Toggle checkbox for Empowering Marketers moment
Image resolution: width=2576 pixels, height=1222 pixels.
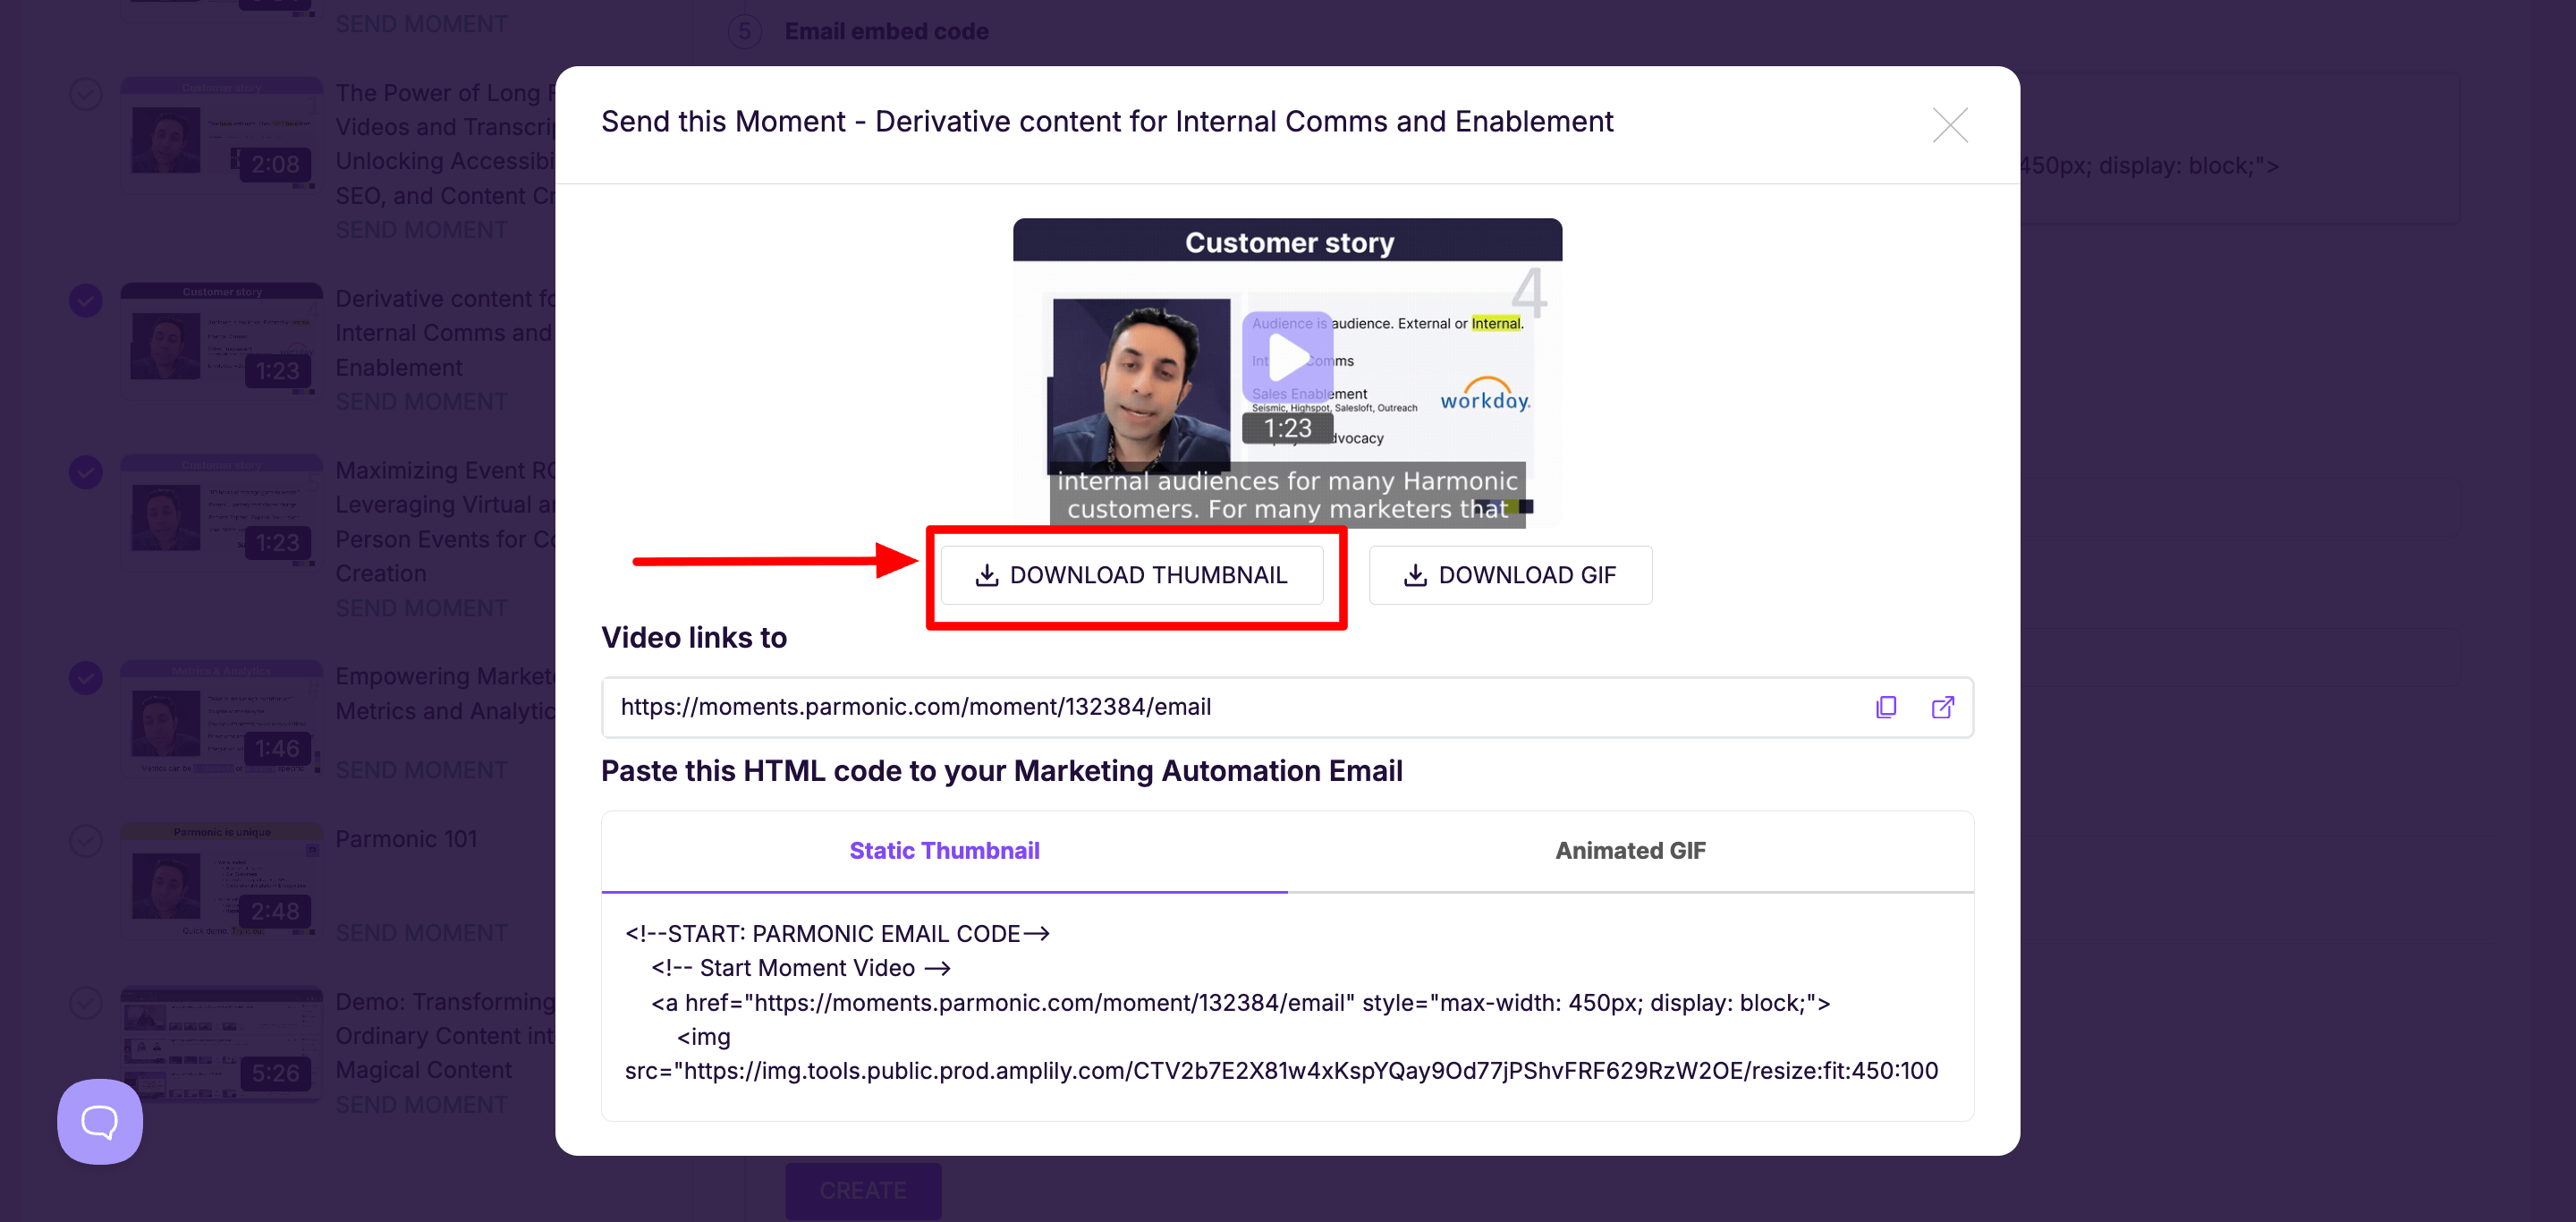[x=86, y=678]
